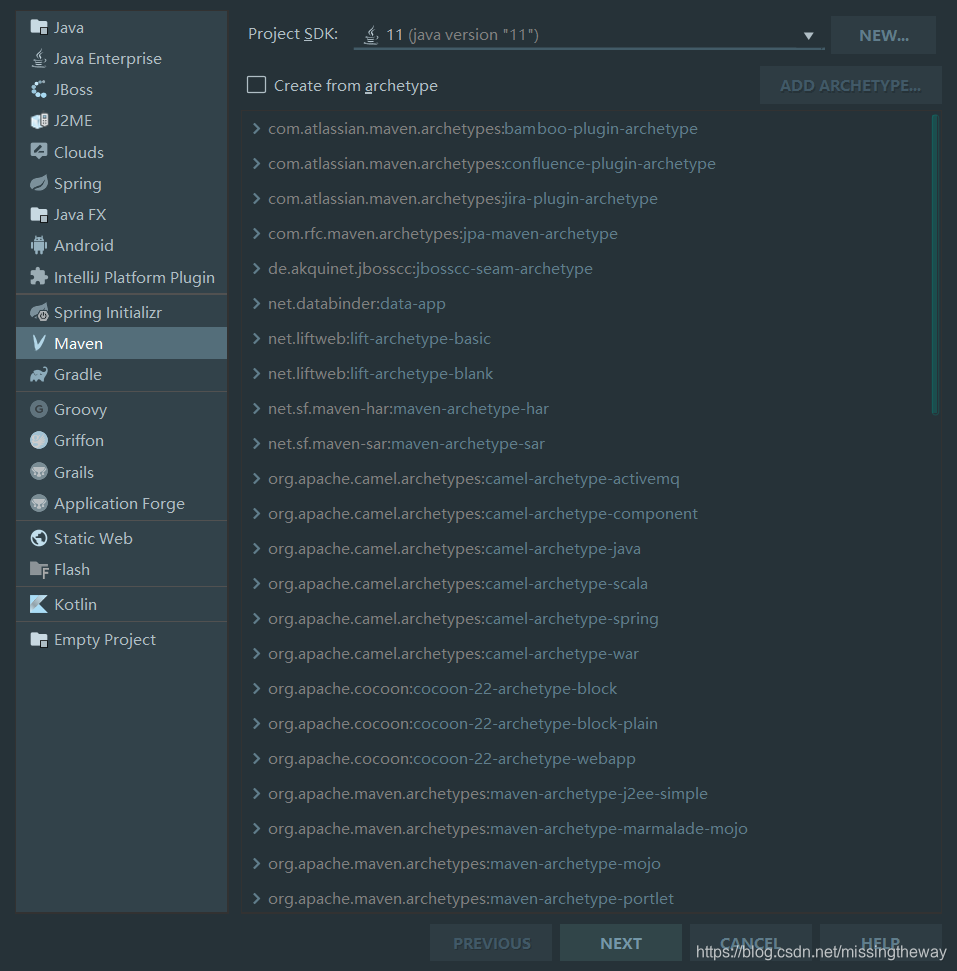Image resolution: width=957 pixels, height=971 pixels.
Task: Click the Spring Initializr icon
Action: (x=39, y=312)
